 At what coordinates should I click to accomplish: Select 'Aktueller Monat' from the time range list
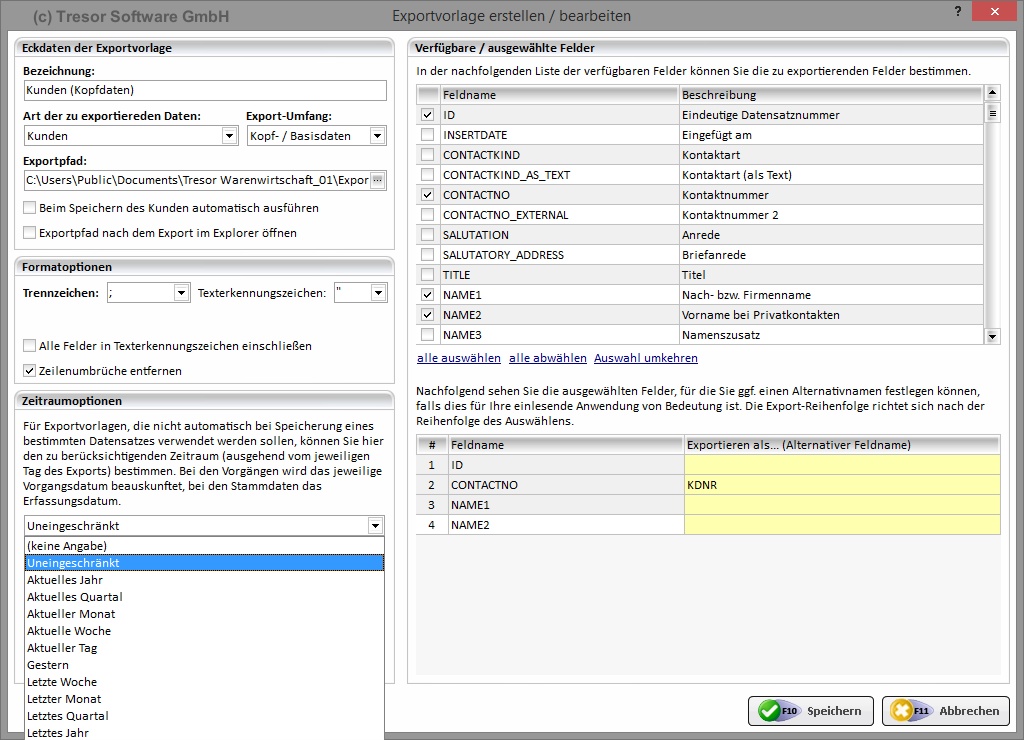coord(71,614)
